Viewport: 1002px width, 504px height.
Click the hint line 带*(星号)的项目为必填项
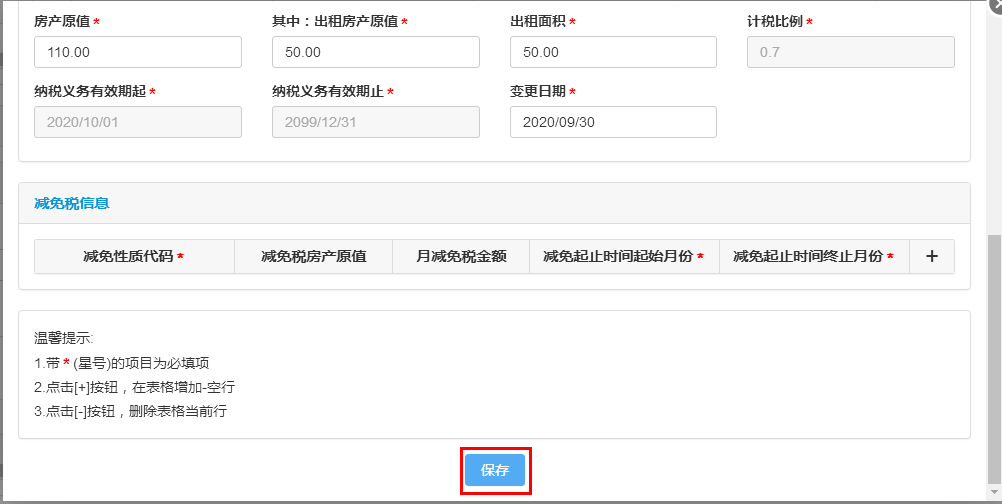click(121, 363)
